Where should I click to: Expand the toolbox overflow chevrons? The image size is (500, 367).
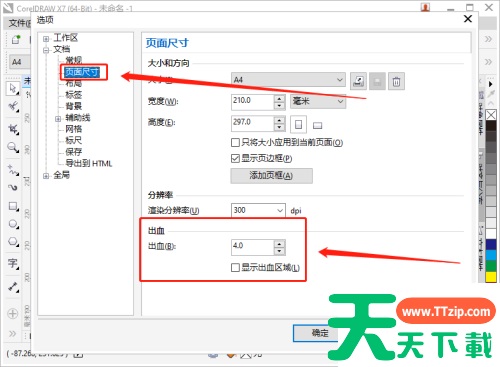coord(12,333)
